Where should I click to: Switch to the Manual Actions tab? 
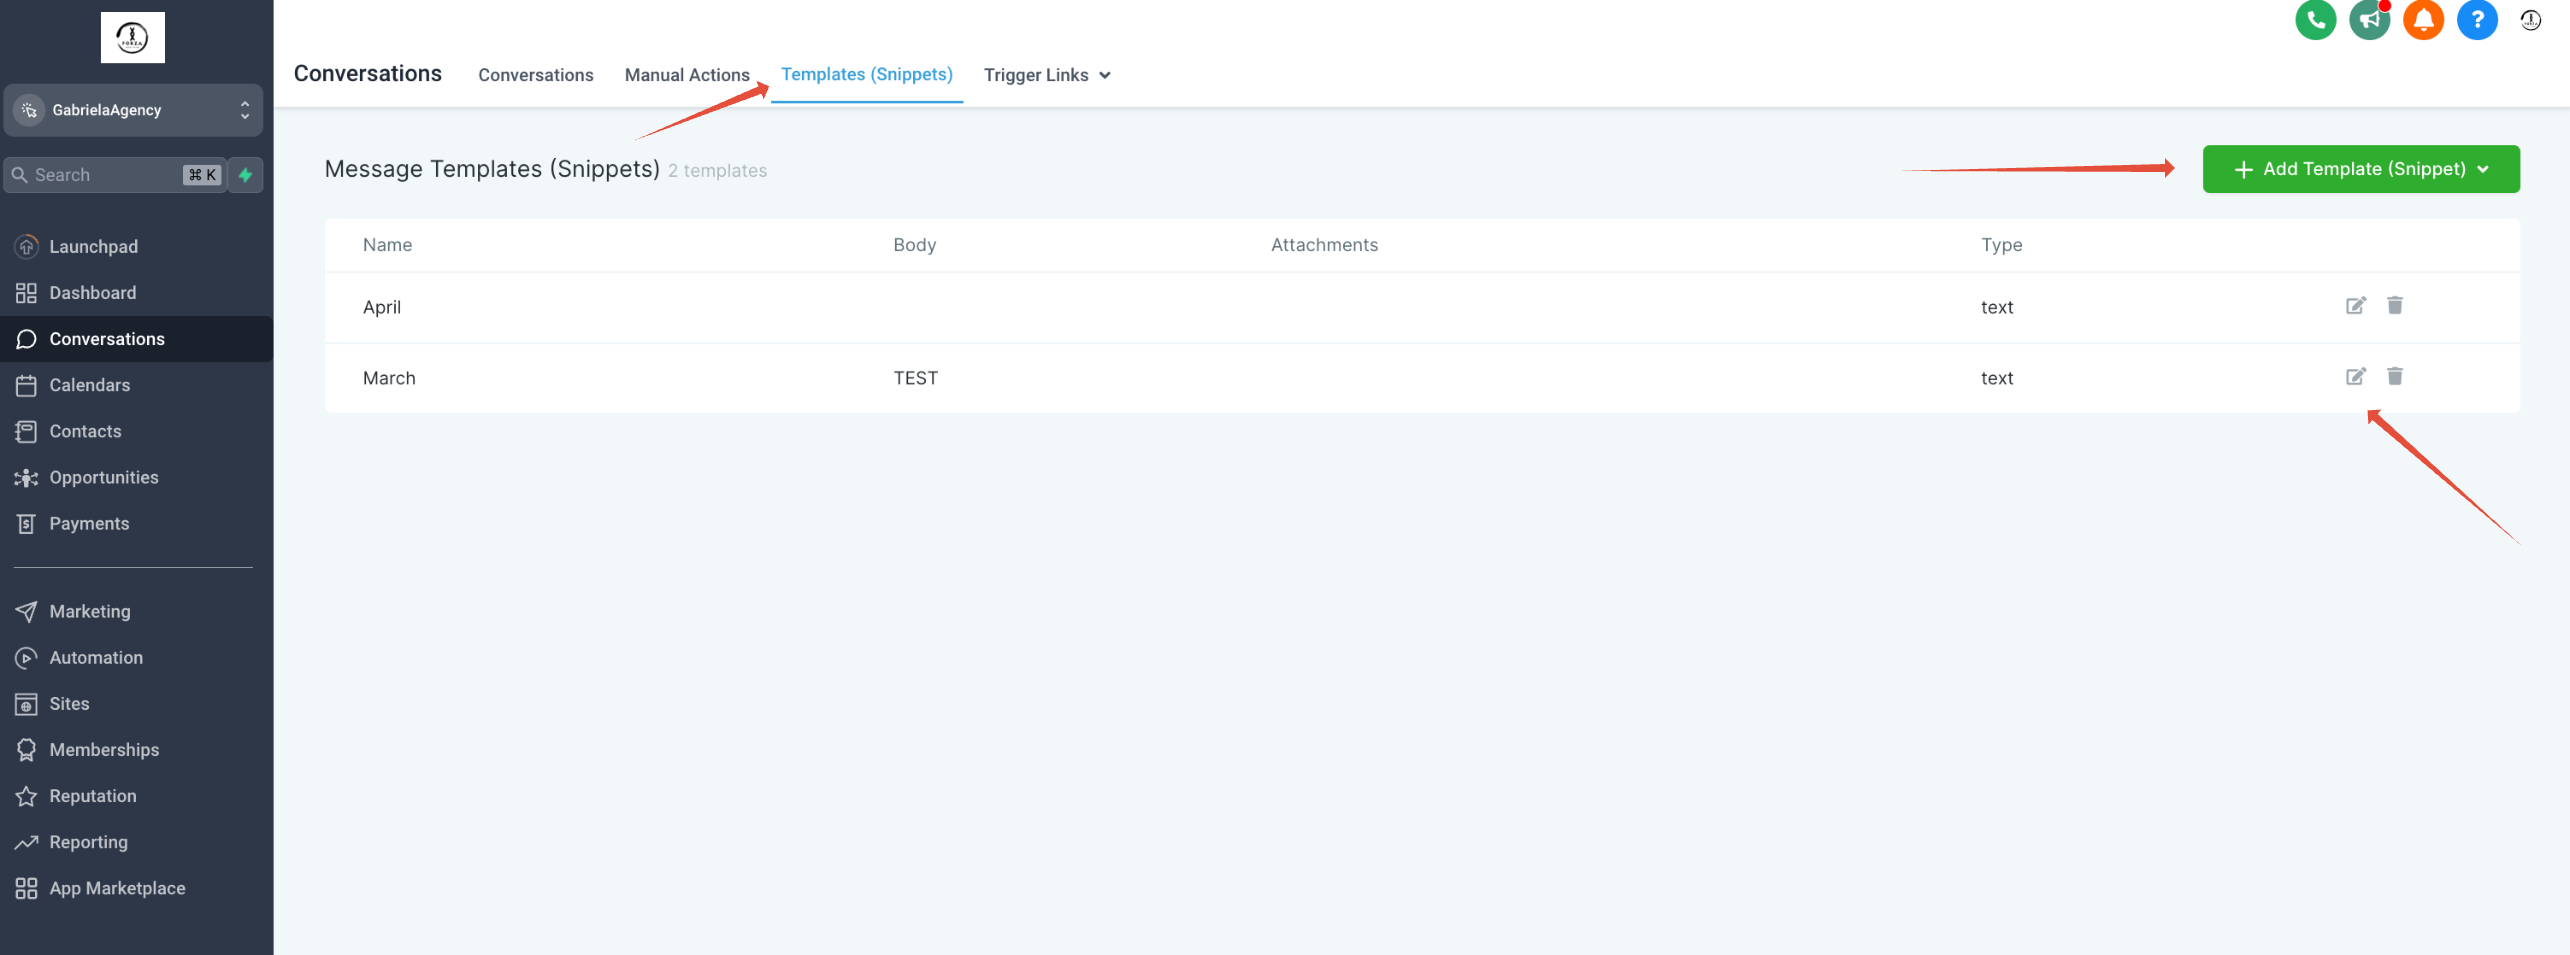coord(687,75)
